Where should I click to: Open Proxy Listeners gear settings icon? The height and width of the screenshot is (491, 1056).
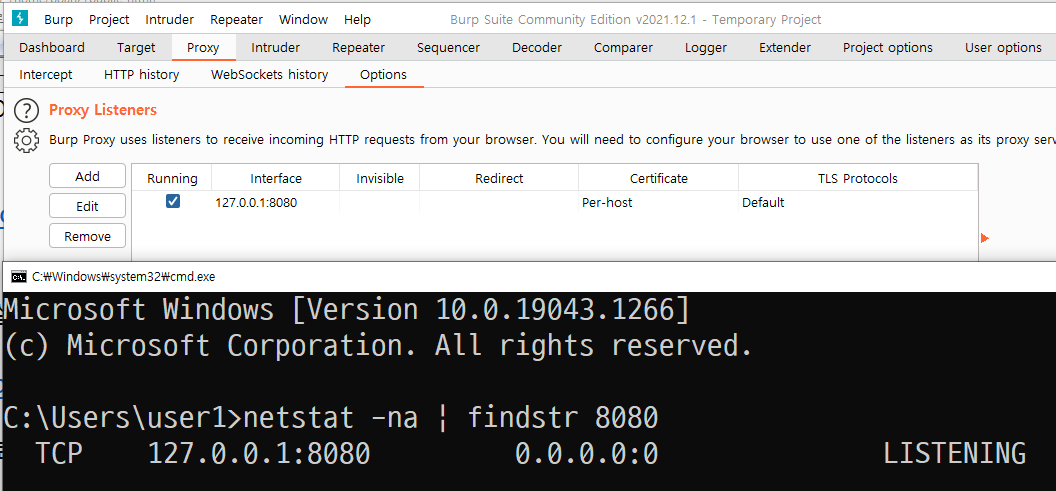point(26,140)
